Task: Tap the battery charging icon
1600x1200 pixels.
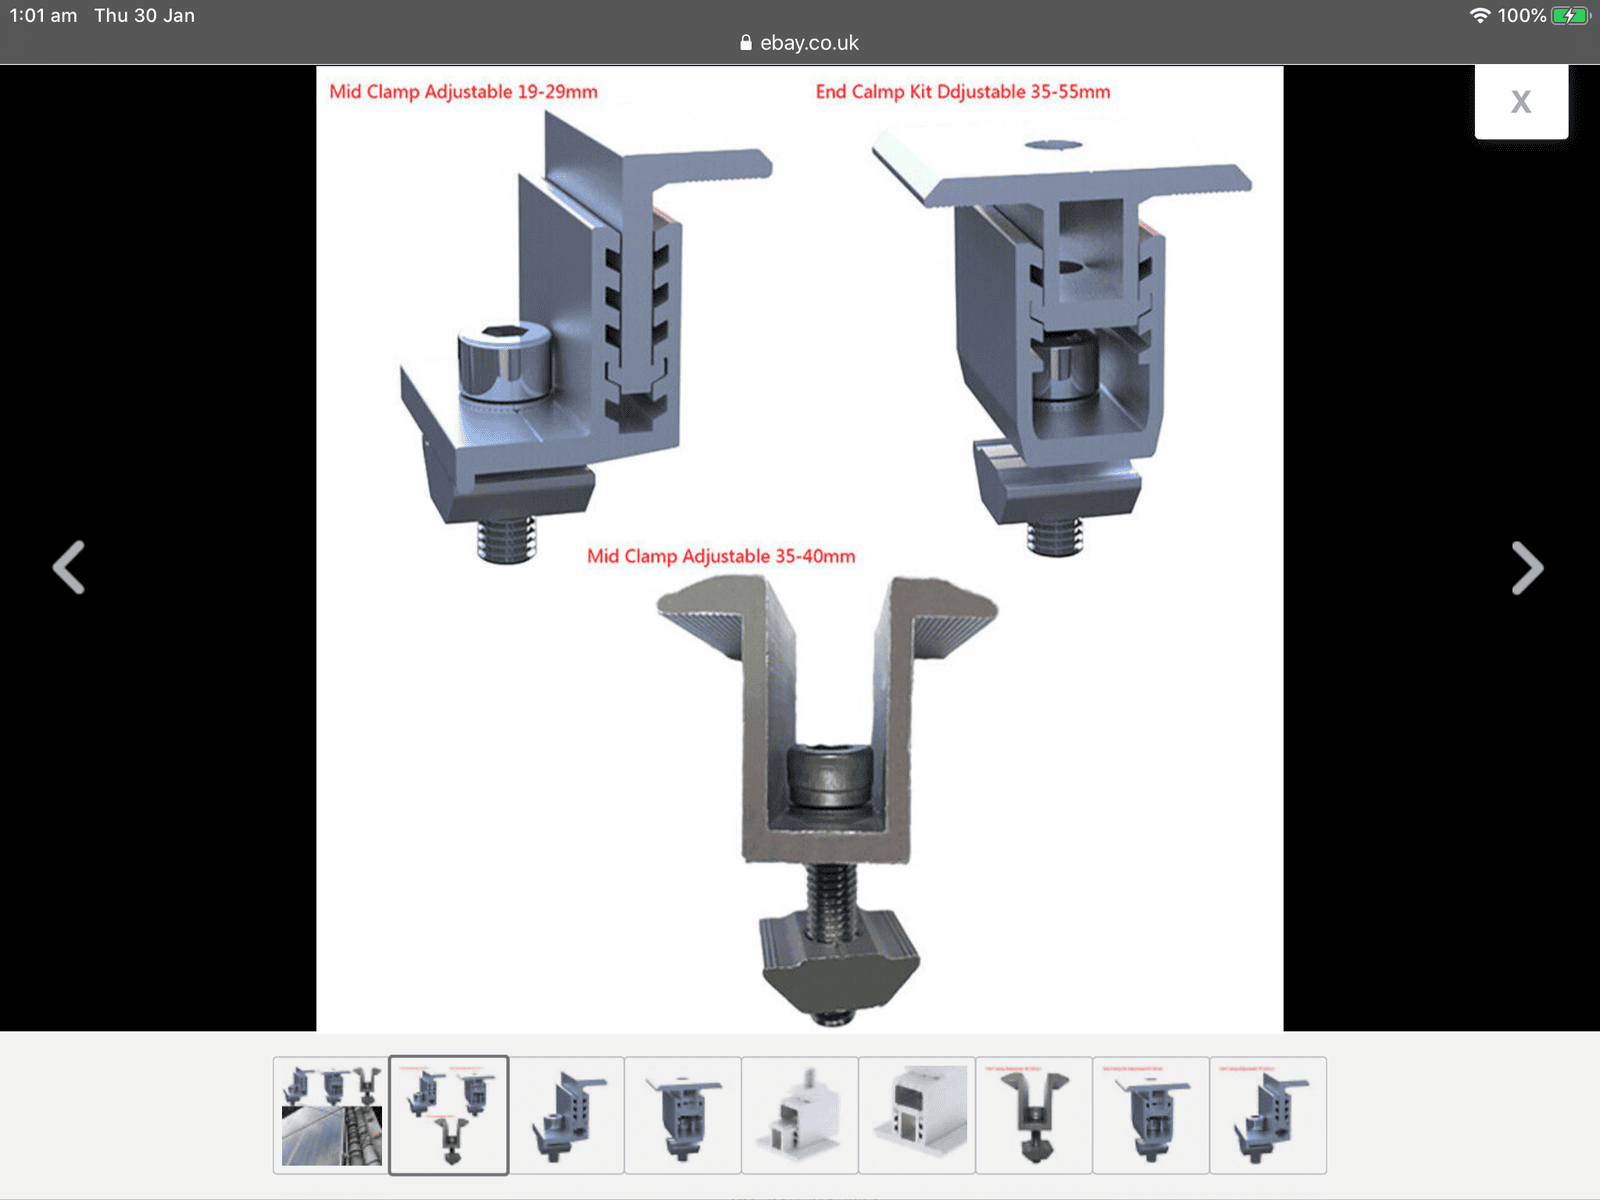Action: pyautogui.click(x=1570, y=15)
